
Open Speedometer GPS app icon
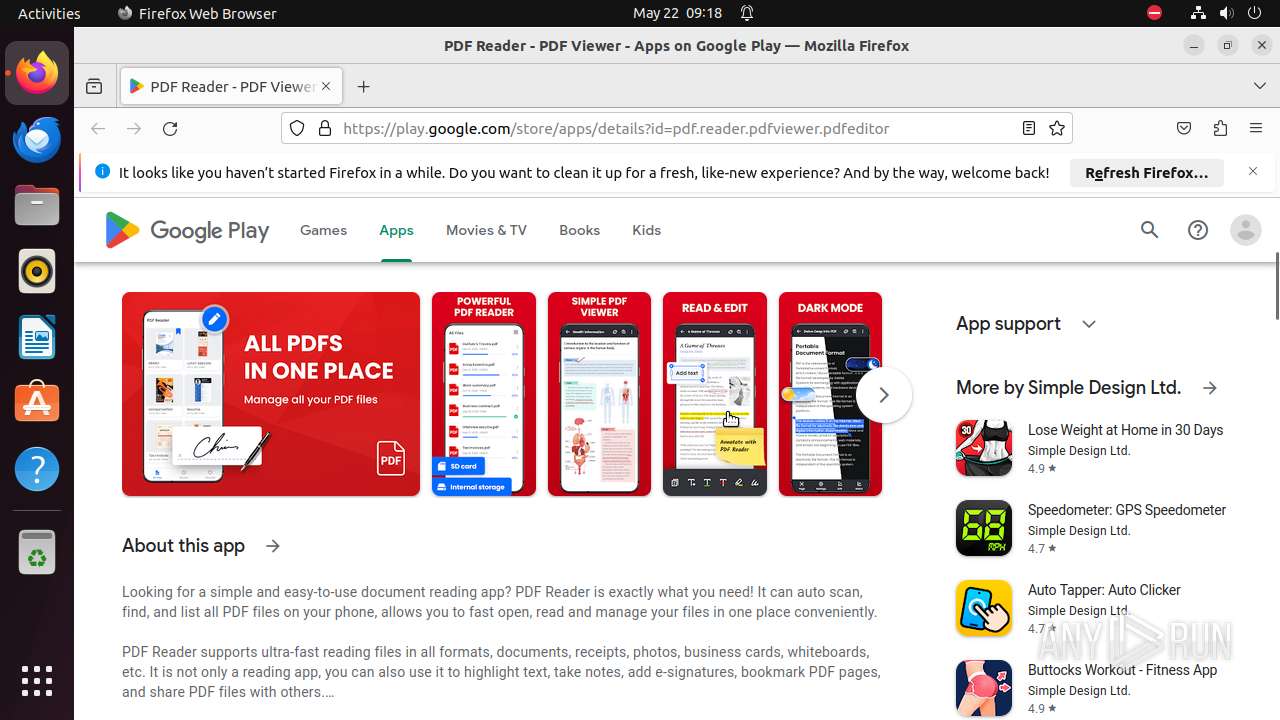(x=984, y=528)
